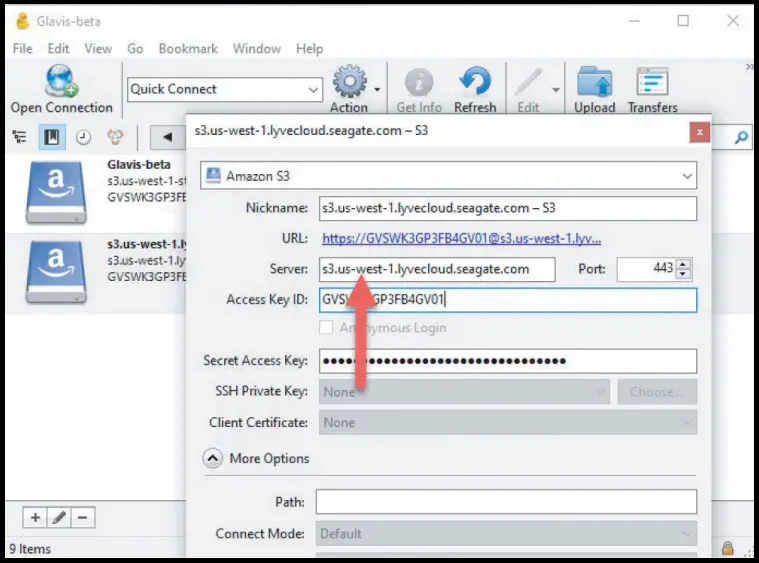Screen dimensions: 759x563
Task: Click the lock icon in status bar
Action: [x=728, y=548]
